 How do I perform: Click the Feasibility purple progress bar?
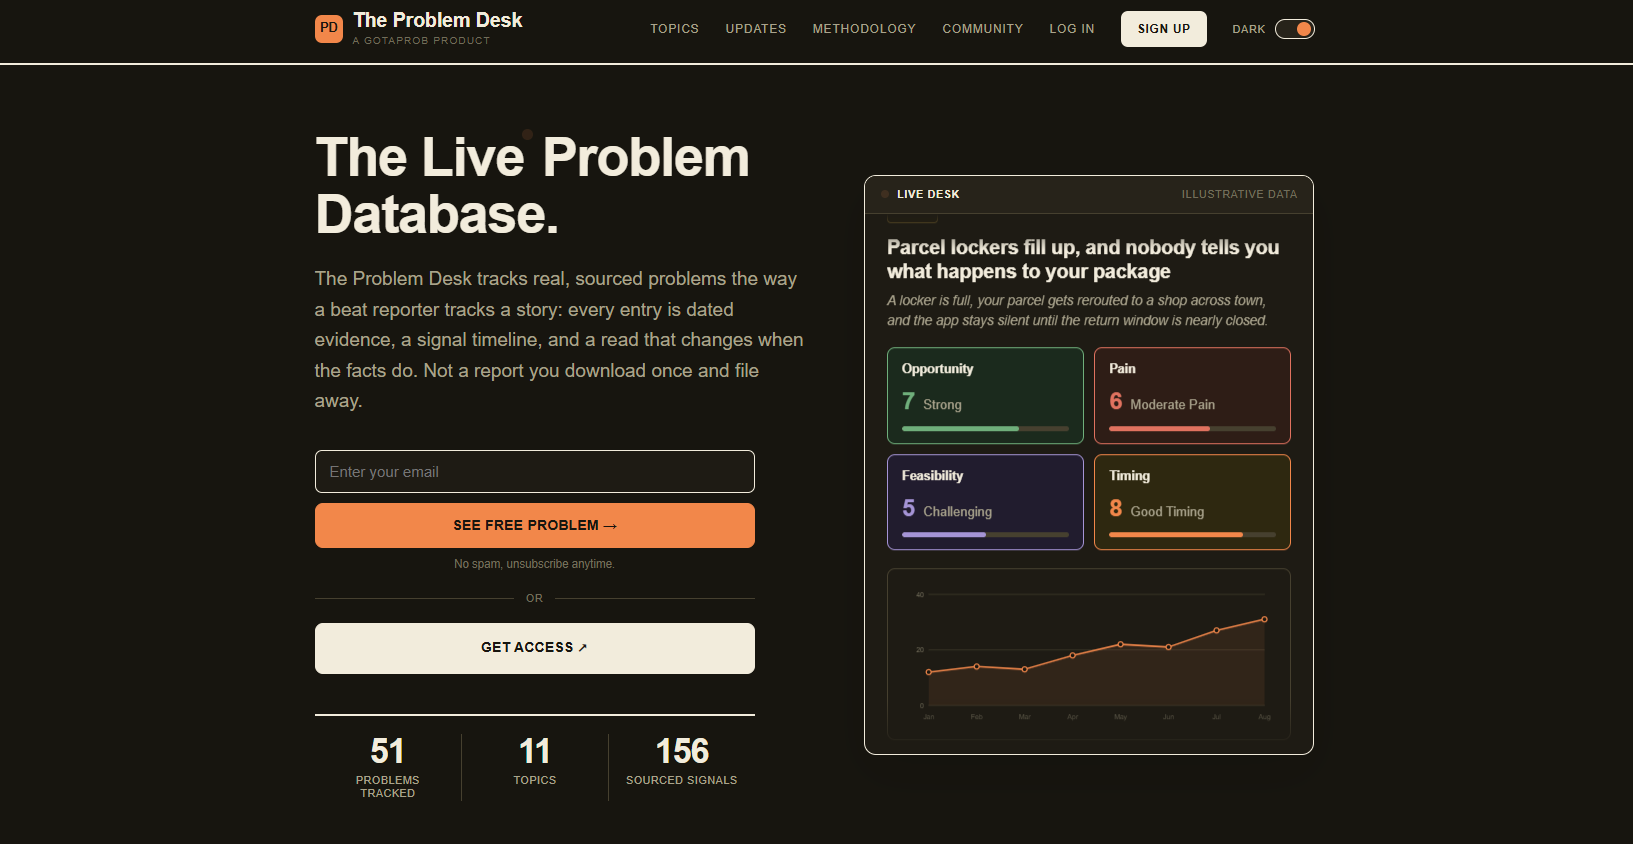pyautogui.click(x=985, y=535)
